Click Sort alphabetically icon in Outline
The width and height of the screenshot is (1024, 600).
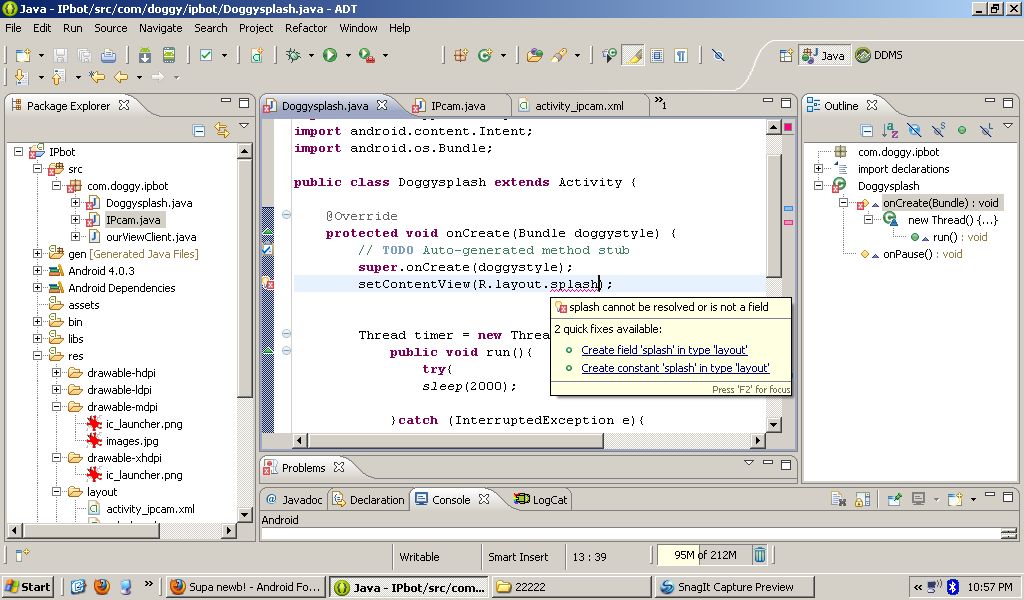(x=890, y=130)
